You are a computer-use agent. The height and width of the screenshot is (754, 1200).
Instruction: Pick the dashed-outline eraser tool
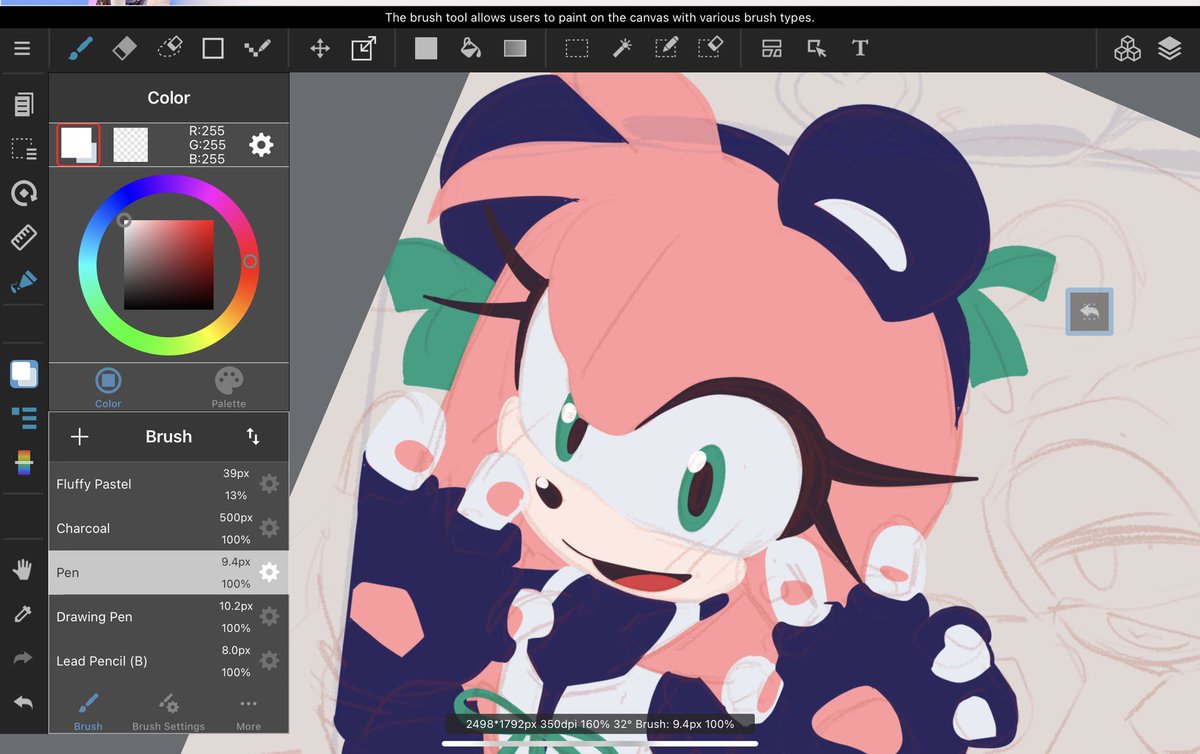click(x=169, y=48)
